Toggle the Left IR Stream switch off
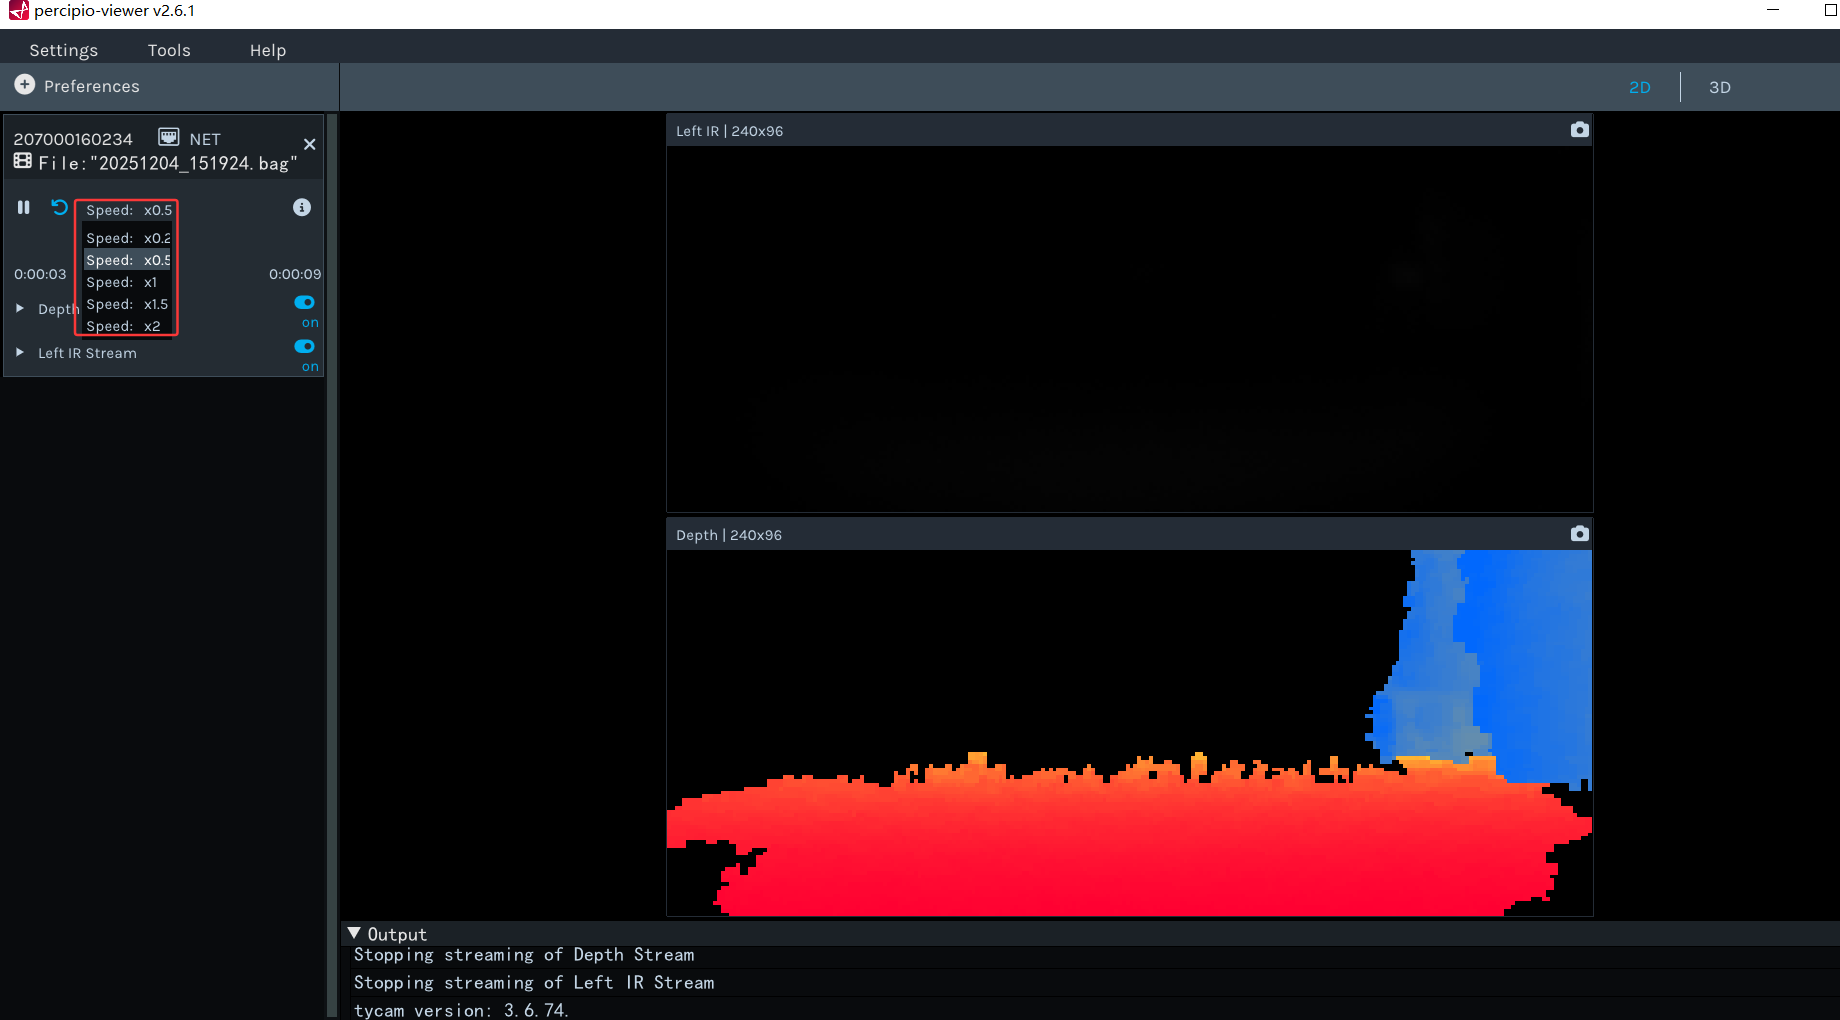 pyautogui.click(x=305, y=346)
